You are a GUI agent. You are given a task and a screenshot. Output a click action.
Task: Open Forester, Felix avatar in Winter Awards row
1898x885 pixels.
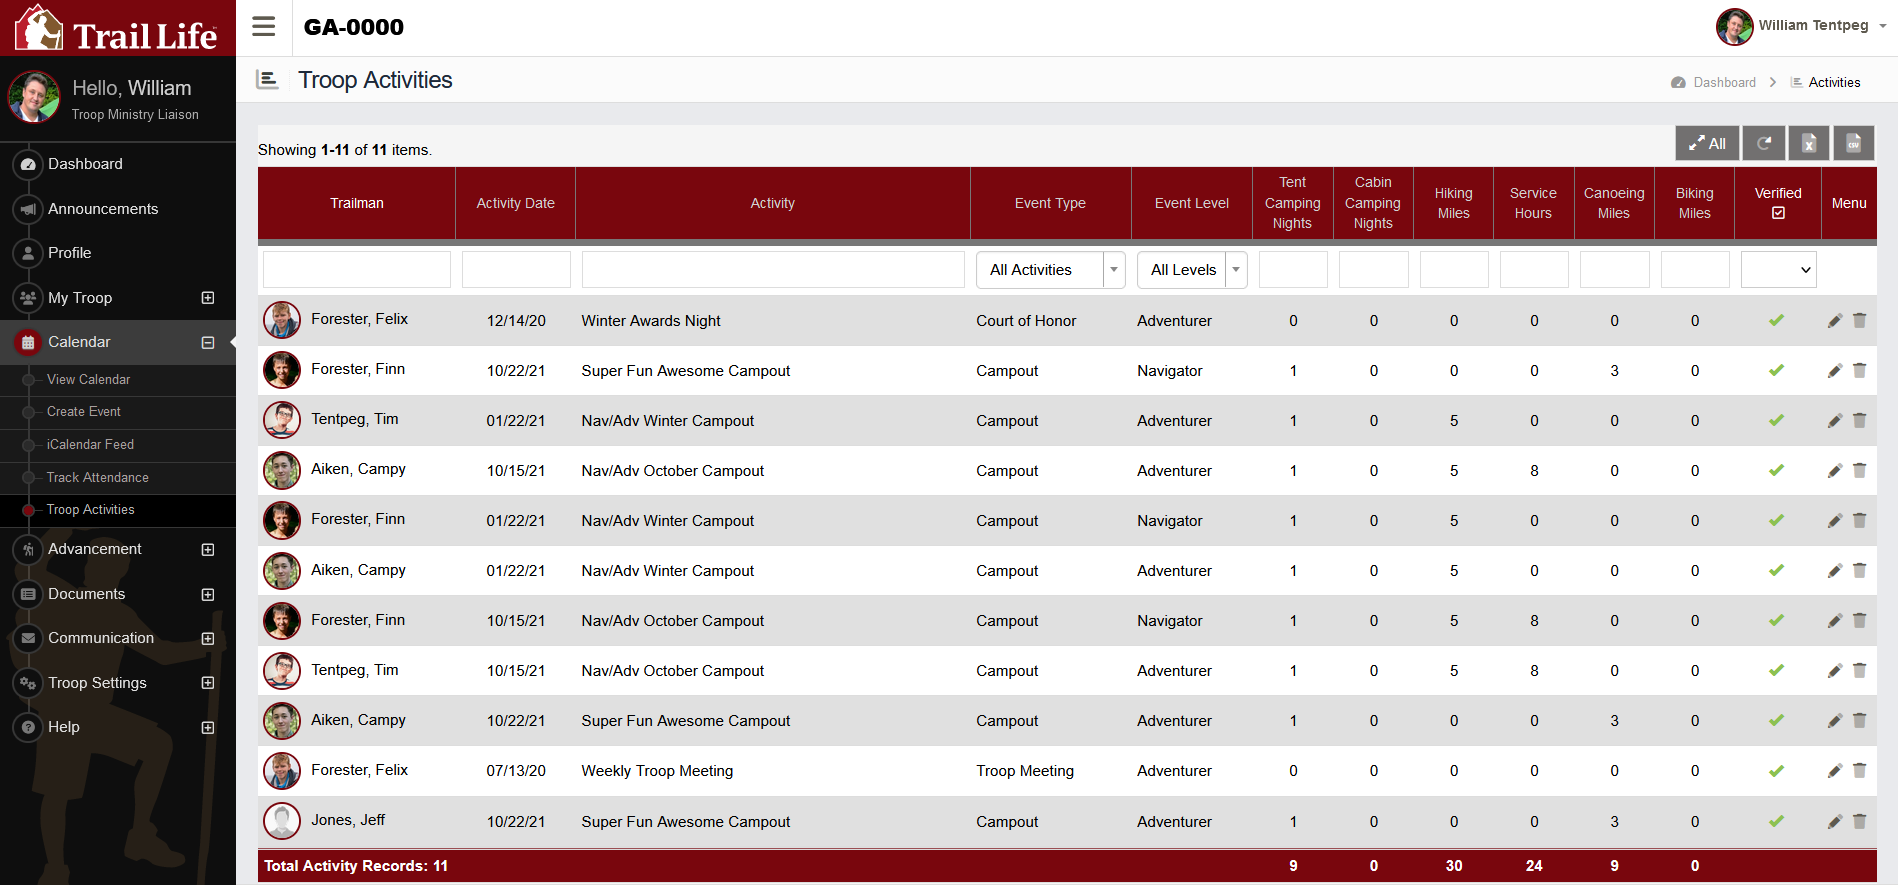tap(282, 320)
